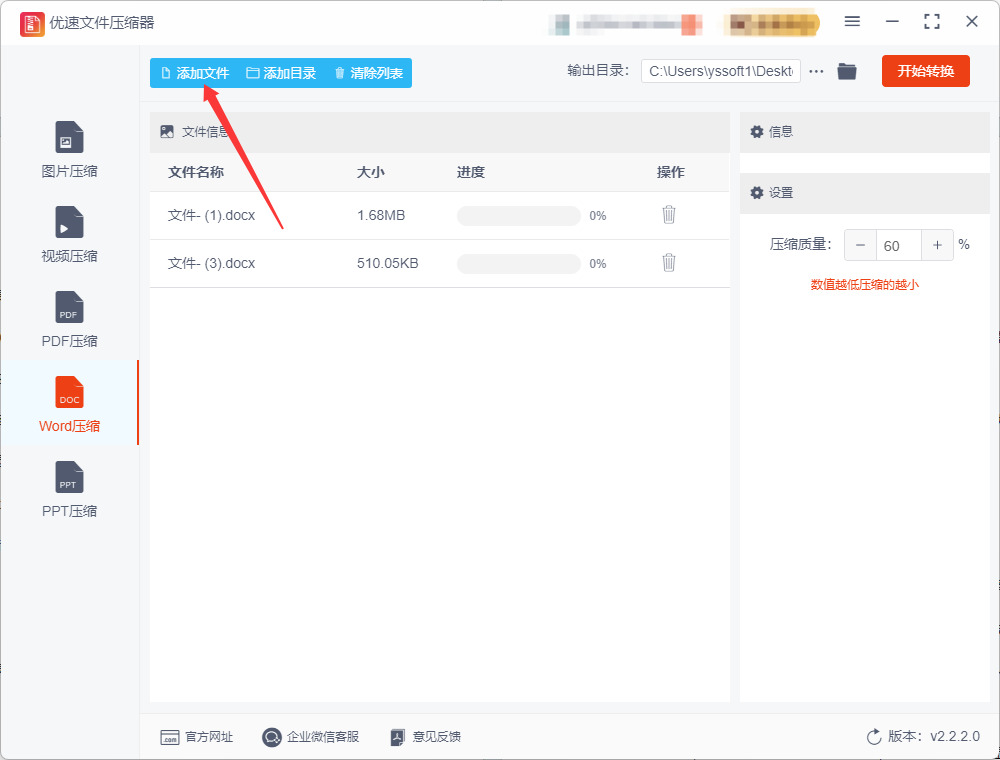This screenshot has width=1000, height=760.
Task: Open the 图片压缩 image compression tool
Action: 69,149
